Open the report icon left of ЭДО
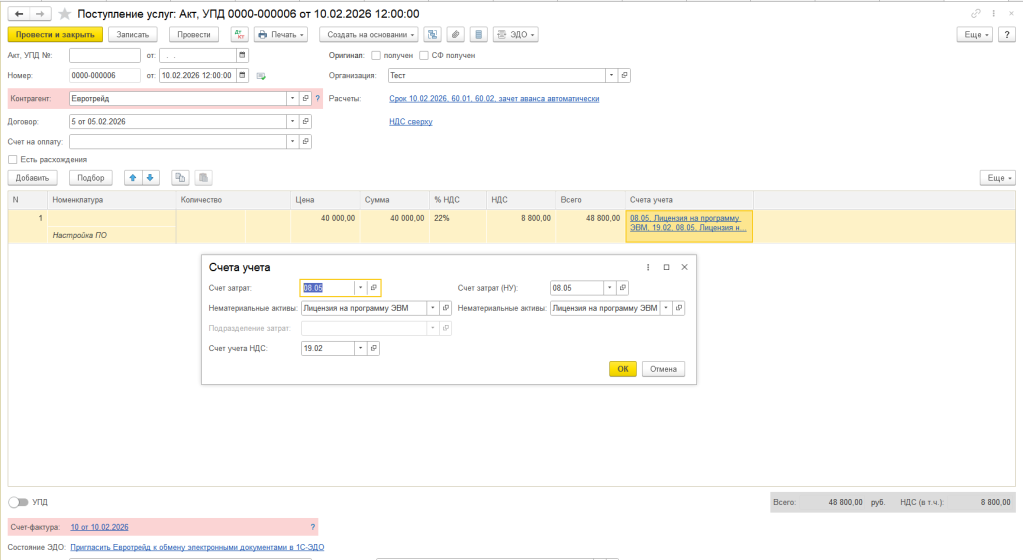Screen dimensions: 1023x560 click(478, 35)
